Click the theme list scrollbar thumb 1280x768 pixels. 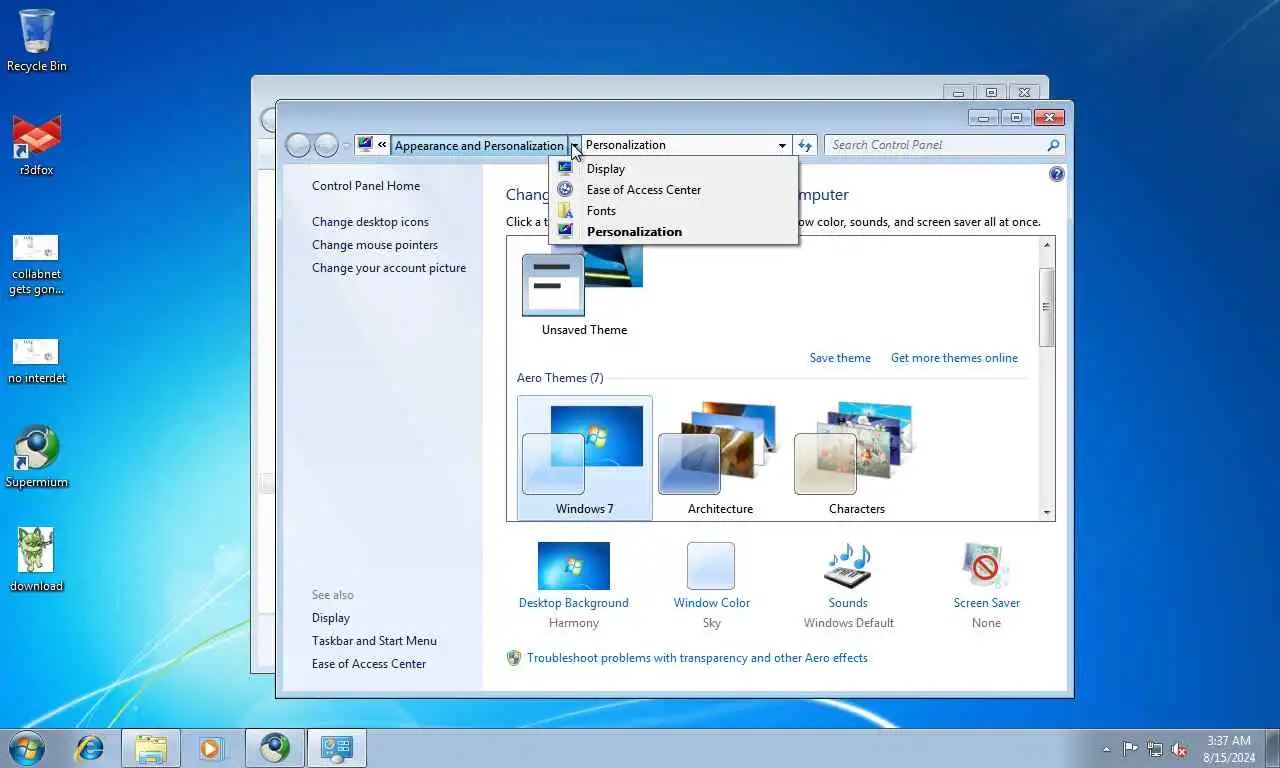[1047, 308]
